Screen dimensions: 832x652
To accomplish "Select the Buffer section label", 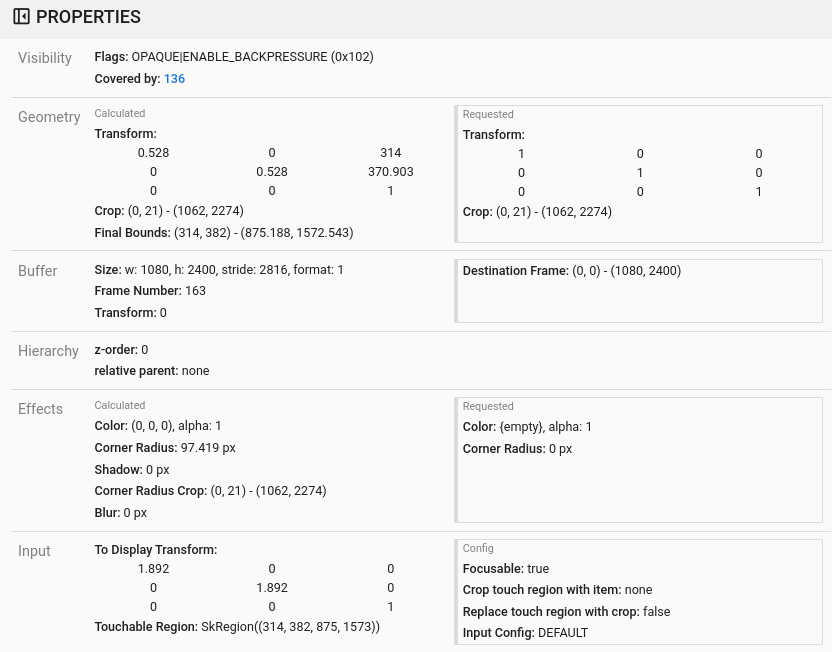I will [38, 271].
